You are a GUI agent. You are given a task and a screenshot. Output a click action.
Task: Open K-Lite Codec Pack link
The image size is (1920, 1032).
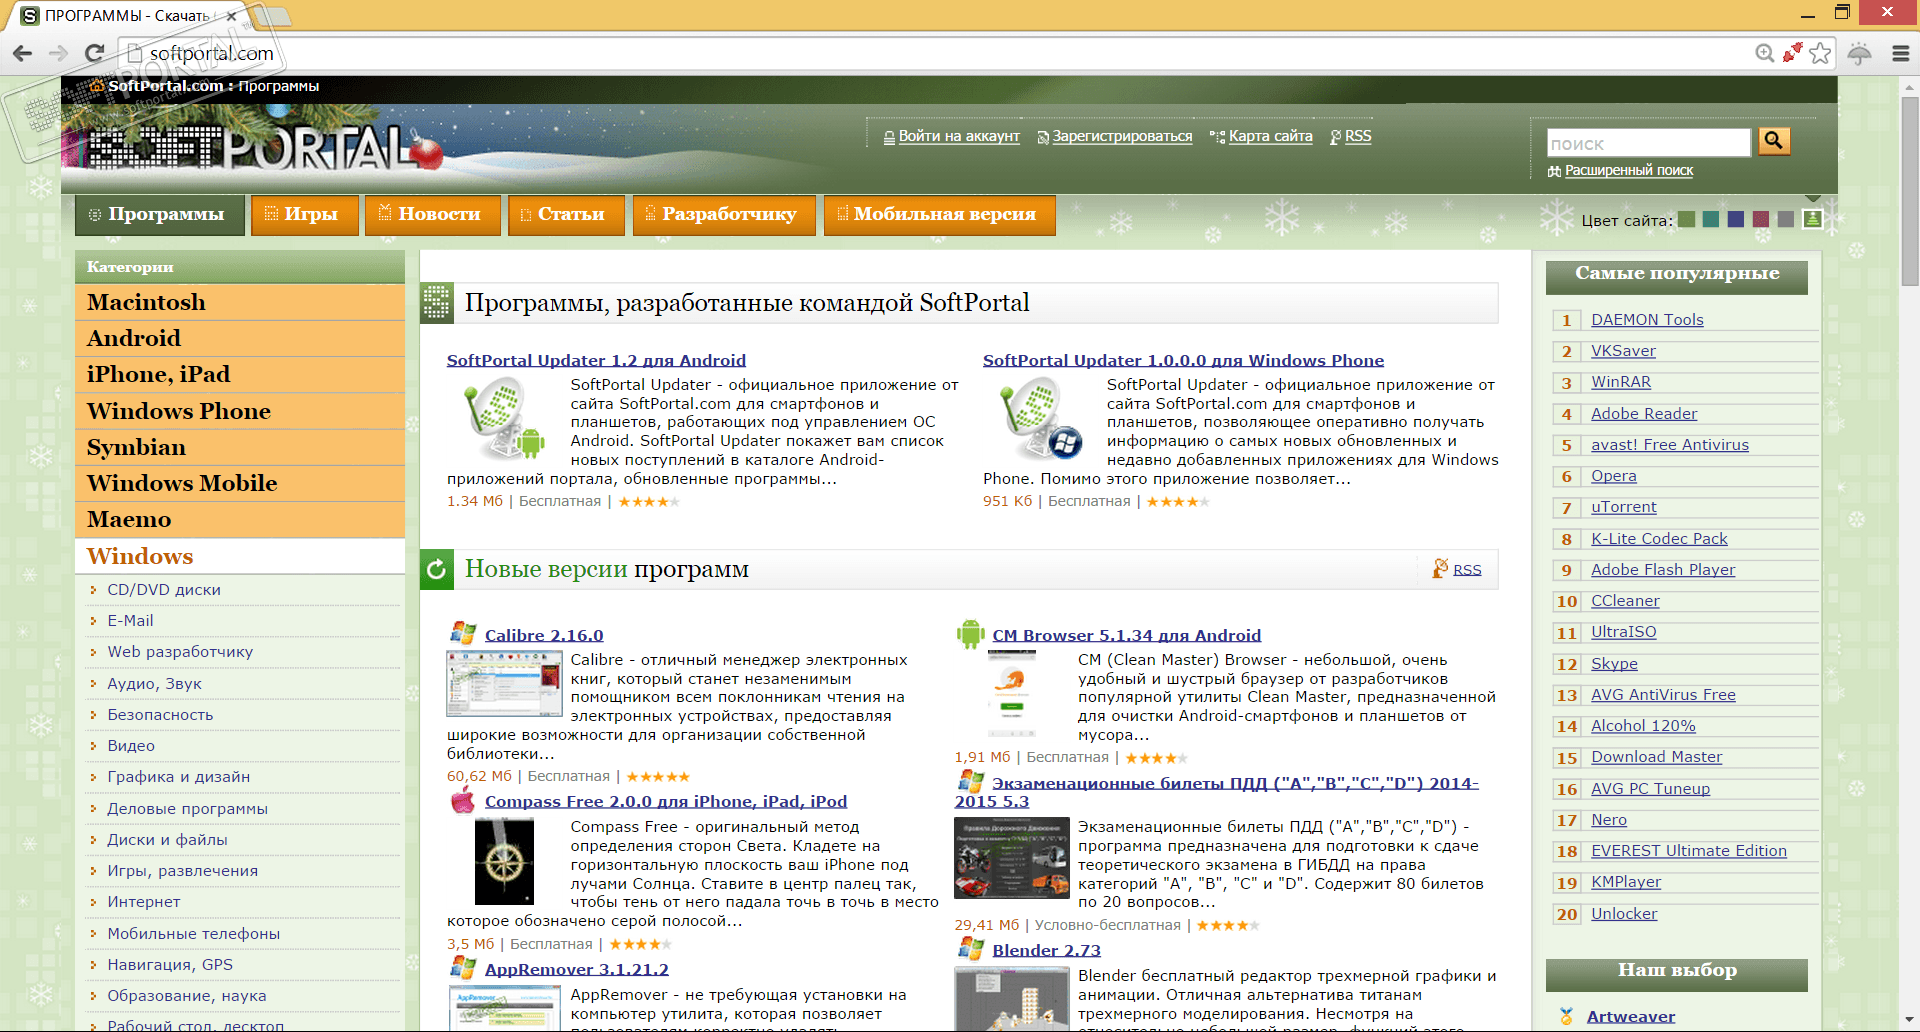point(1659,539)
